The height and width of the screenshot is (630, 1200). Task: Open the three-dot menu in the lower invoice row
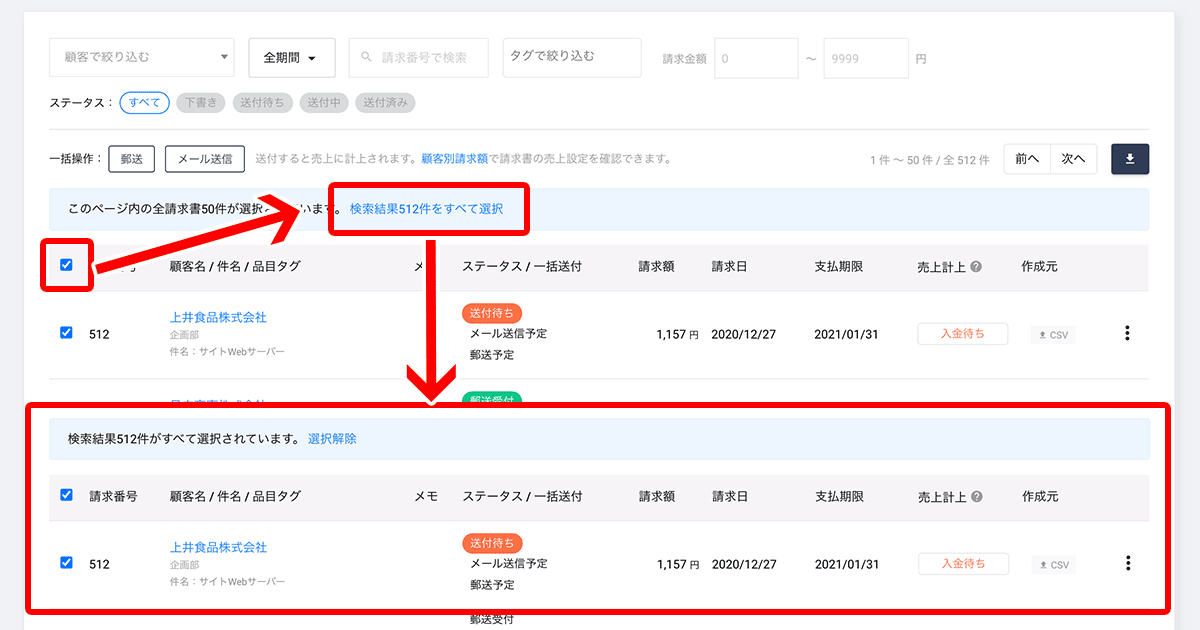[x=1128, y=563]
